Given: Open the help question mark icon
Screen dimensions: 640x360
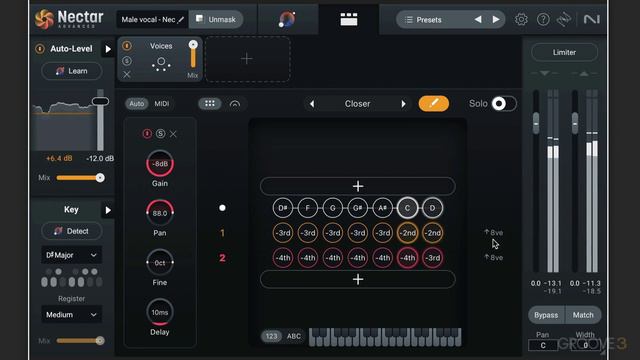Looking at the screenshot, I should [x=543, y=19].
